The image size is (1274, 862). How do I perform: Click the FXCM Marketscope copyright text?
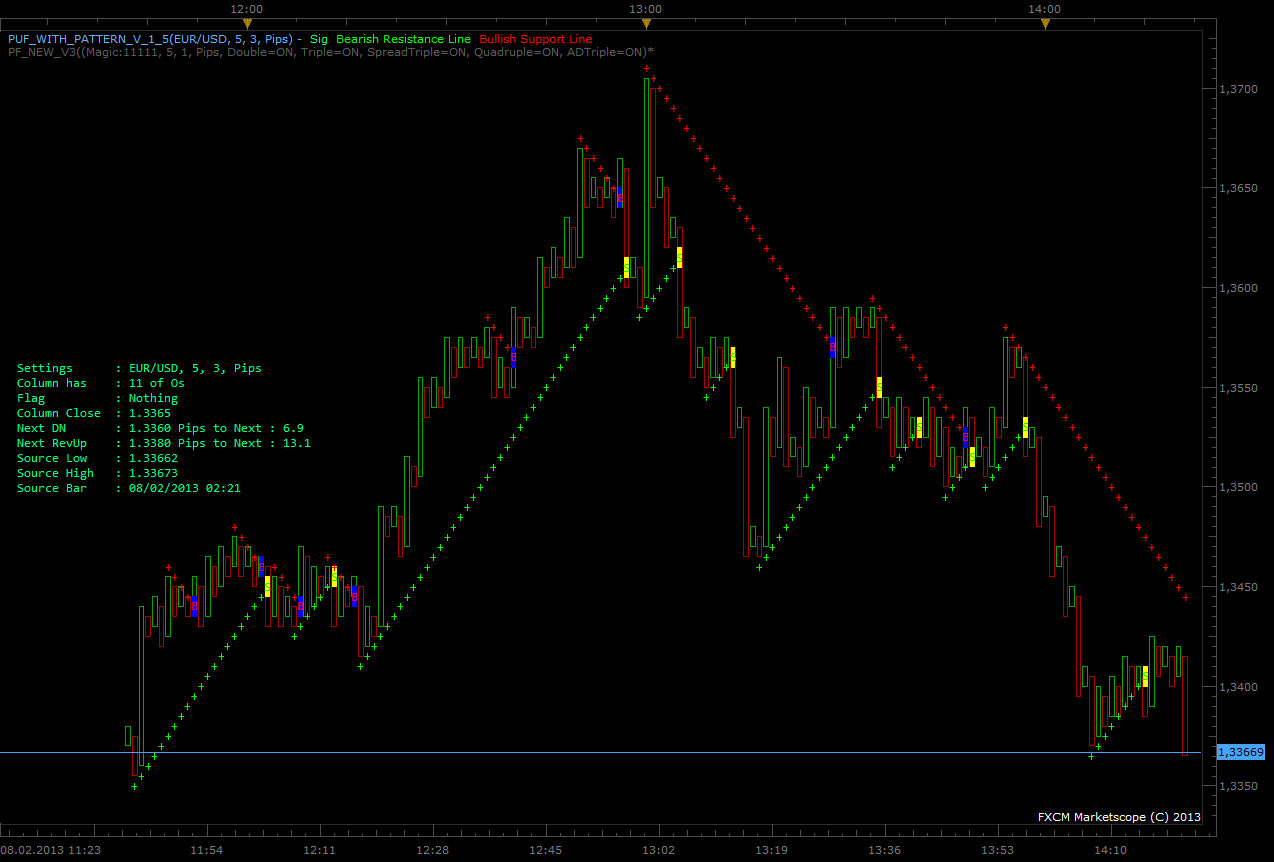(x=1119, y=817)
